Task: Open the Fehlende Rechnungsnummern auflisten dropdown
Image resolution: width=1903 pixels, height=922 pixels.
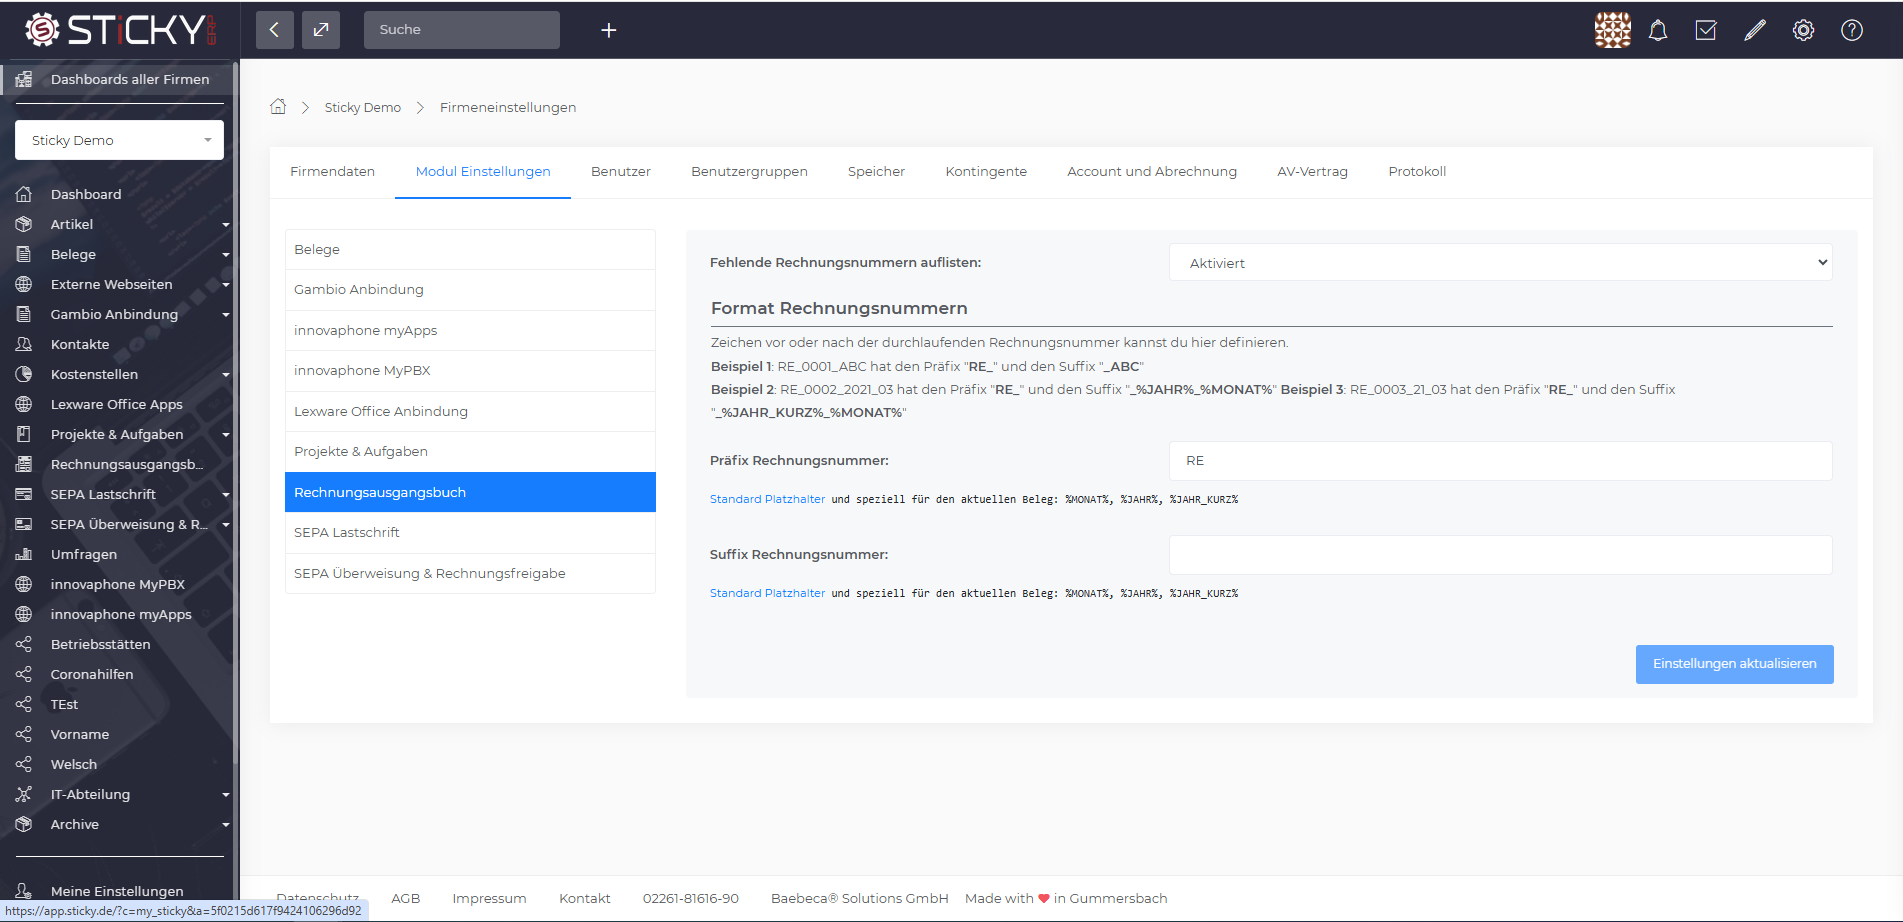Action: point(1500,263)
